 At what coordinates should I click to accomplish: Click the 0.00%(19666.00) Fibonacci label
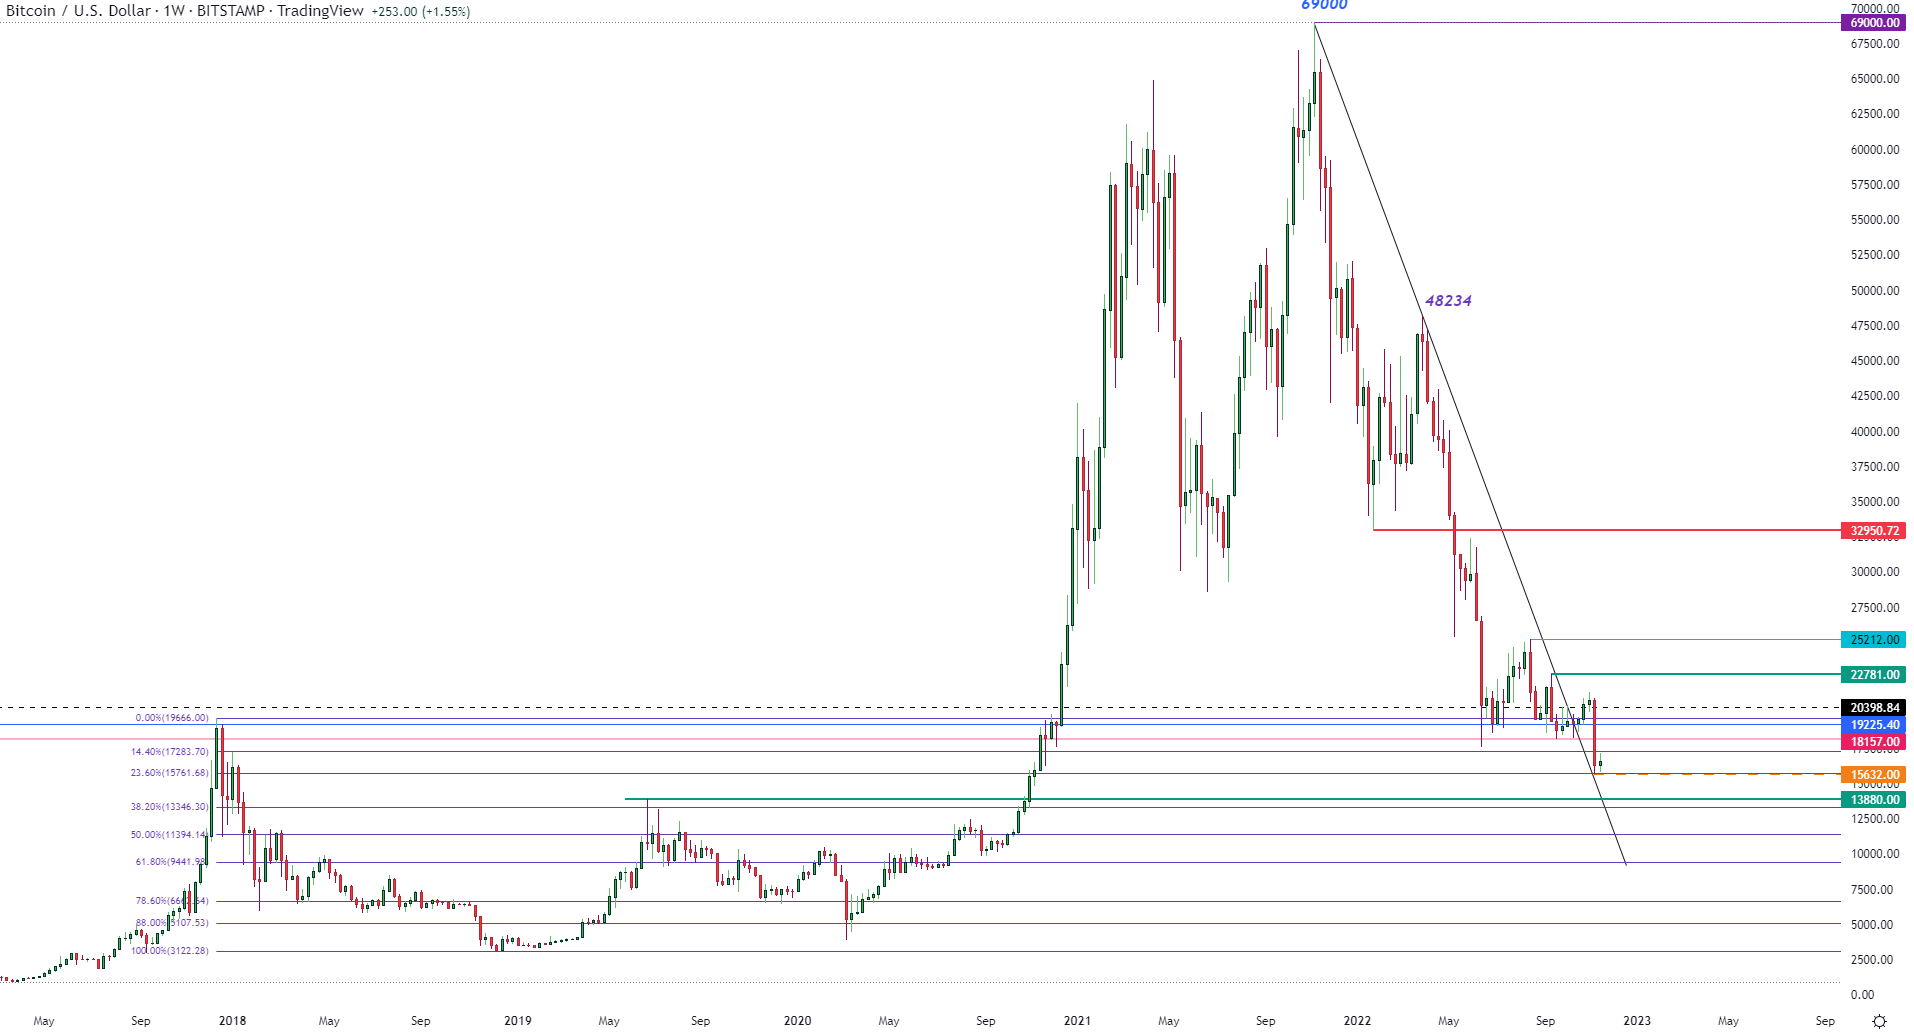(x=172, y=718)
